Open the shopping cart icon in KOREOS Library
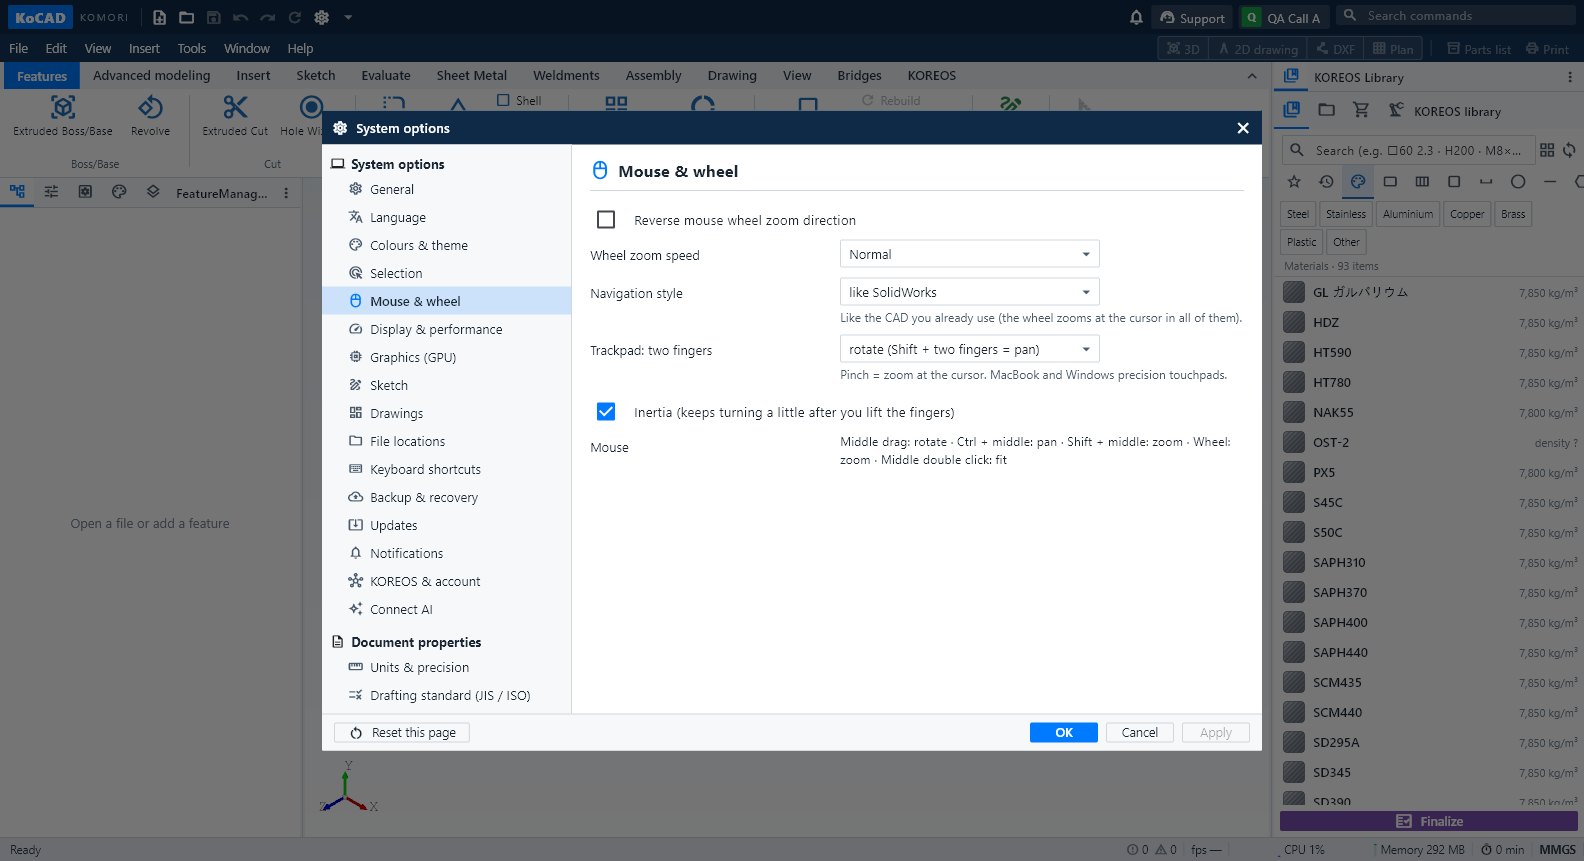The image size is (1584, 861). (1361, 110)
